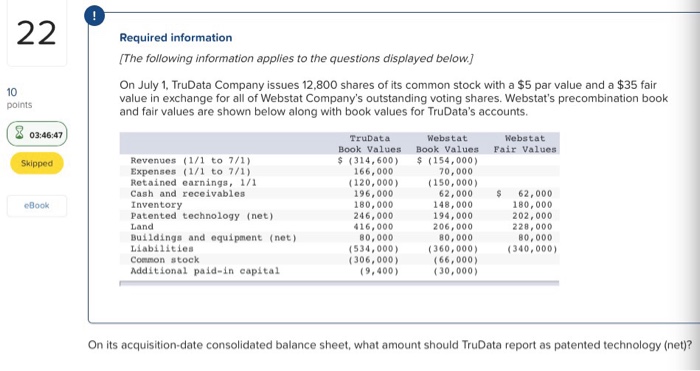Click the 03:46:47 countdown timer

pos(37,134)
